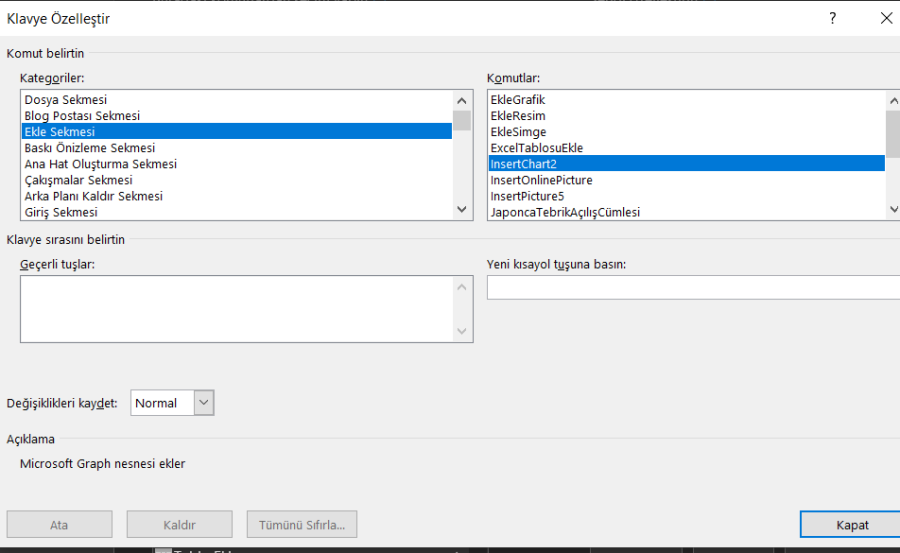
Task: Select JaponcaTebrikAçılışCümlesi command
Action: tap(564, 212)
